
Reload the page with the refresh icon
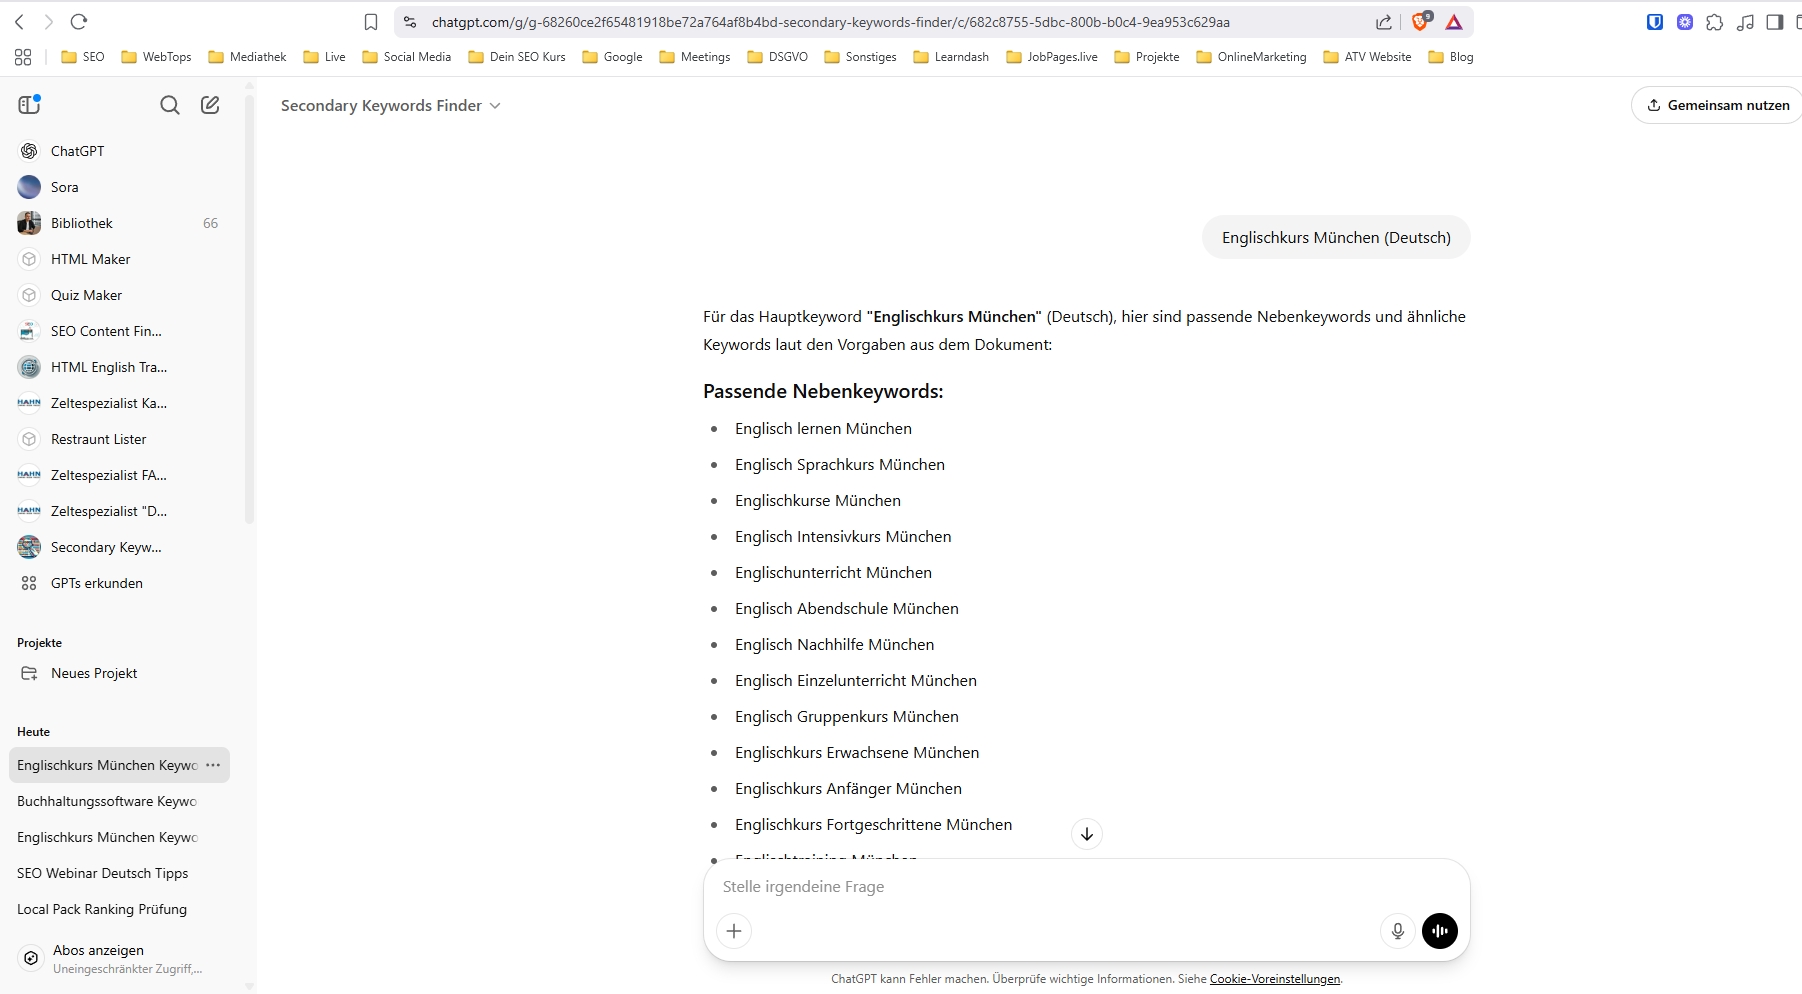79,22
